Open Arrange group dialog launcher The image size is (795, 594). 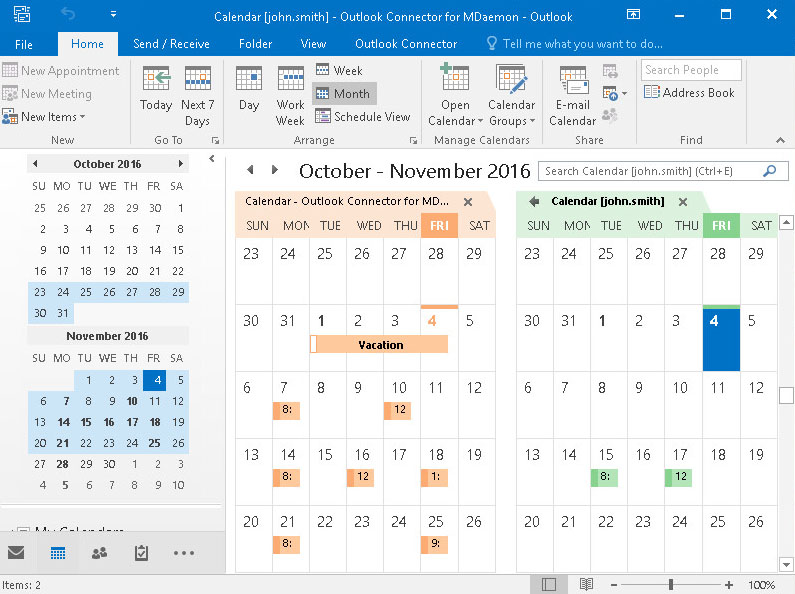click(413, 140)
